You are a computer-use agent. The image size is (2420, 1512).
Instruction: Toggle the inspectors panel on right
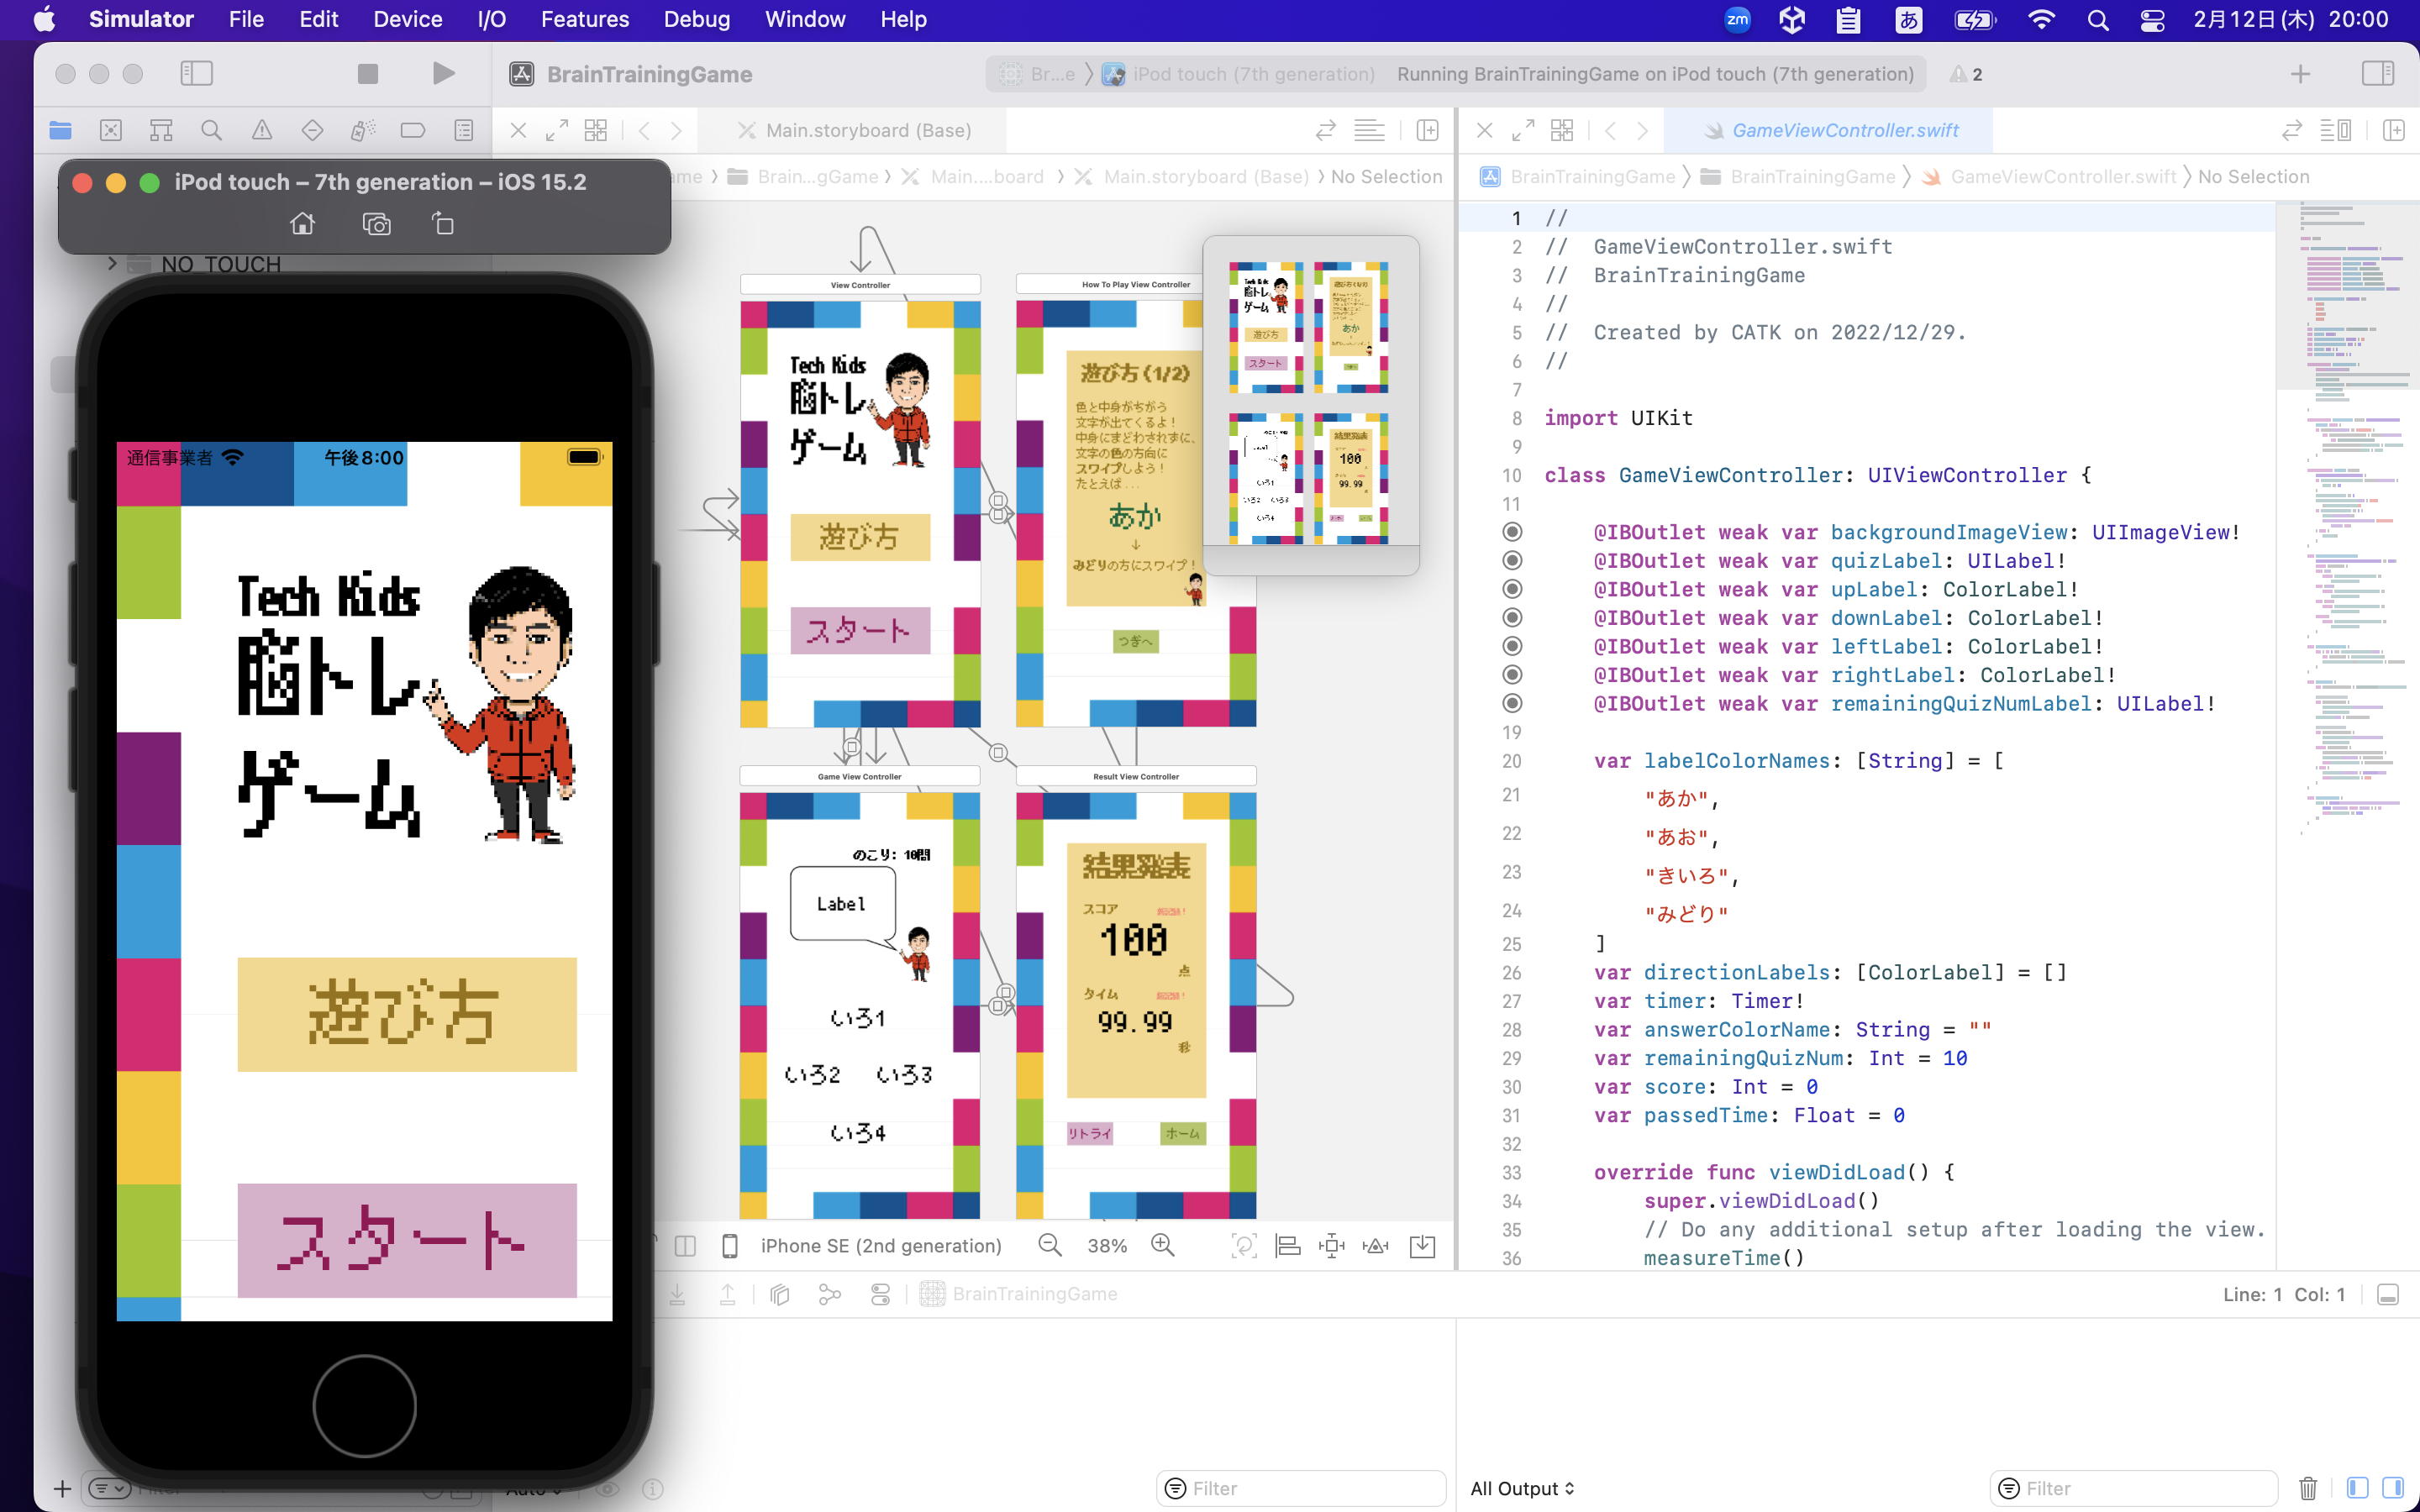coord(2377,74)
